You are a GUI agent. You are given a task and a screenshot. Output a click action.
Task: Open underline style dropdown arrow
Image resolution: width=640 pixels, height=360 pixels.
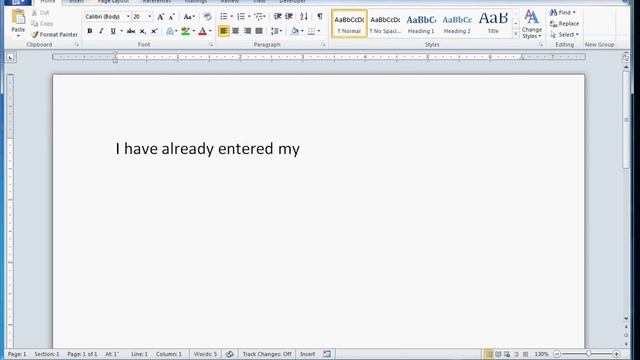[x=122, y=31]
